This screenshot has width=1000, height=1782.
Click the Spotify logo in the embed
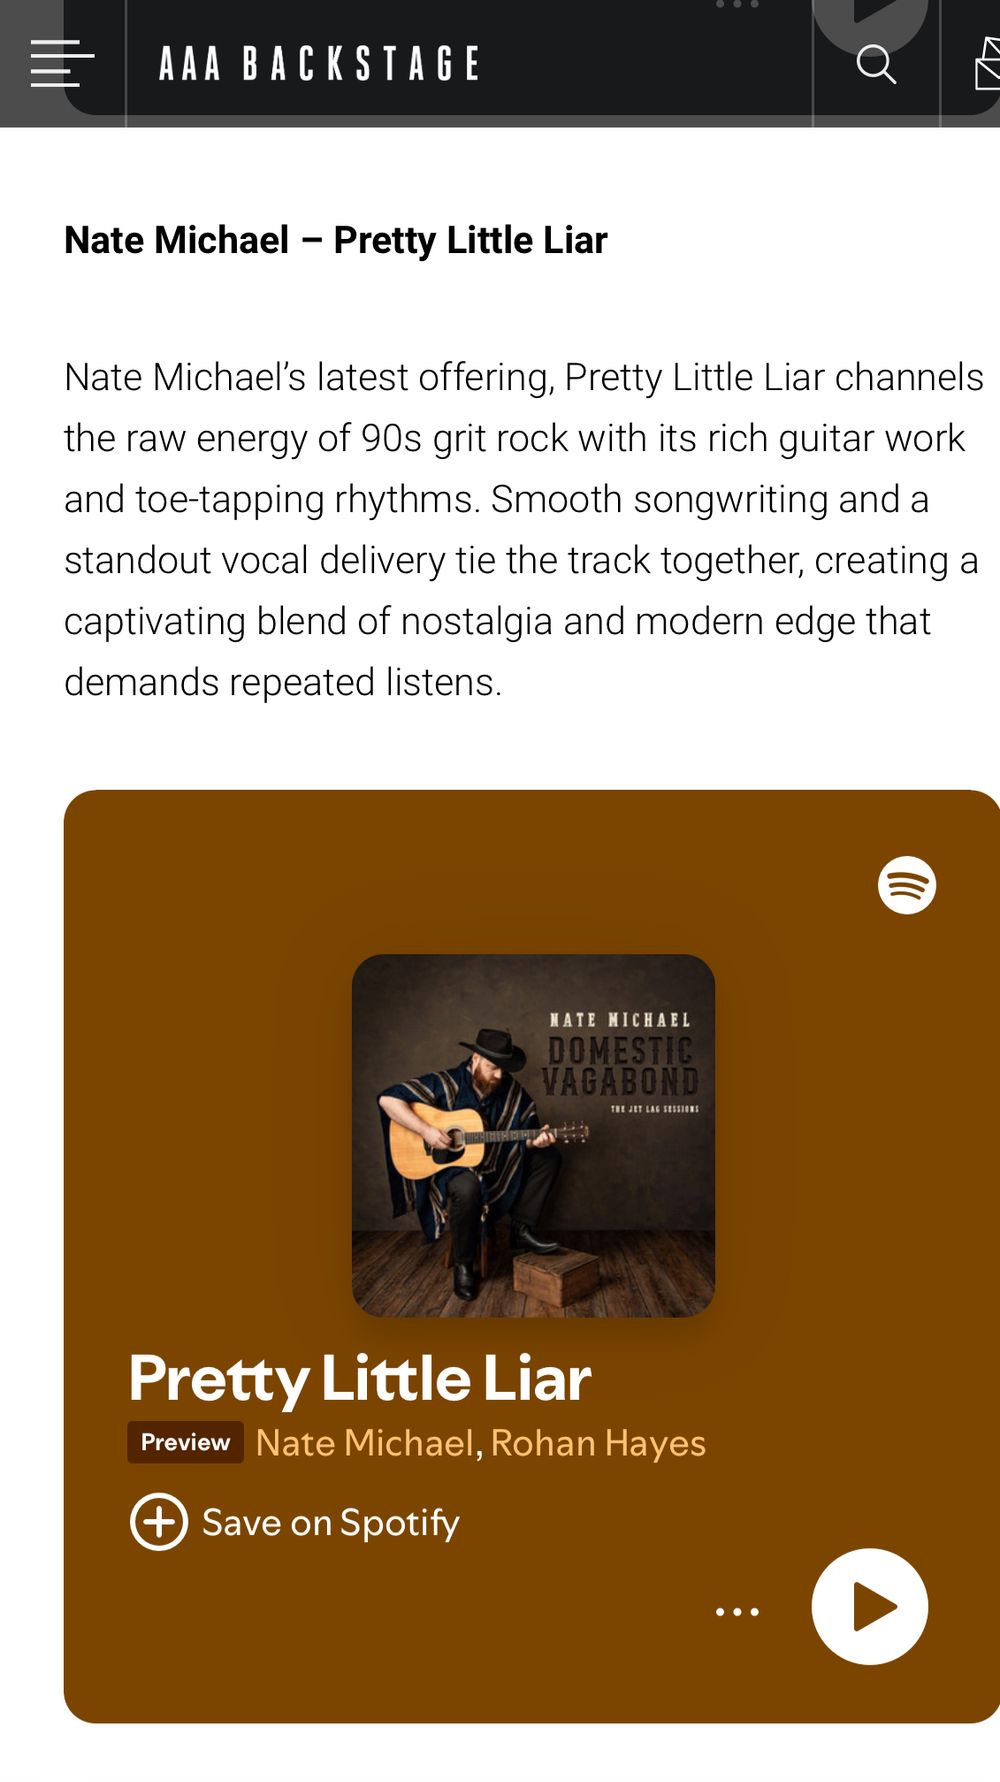(907, 885)
